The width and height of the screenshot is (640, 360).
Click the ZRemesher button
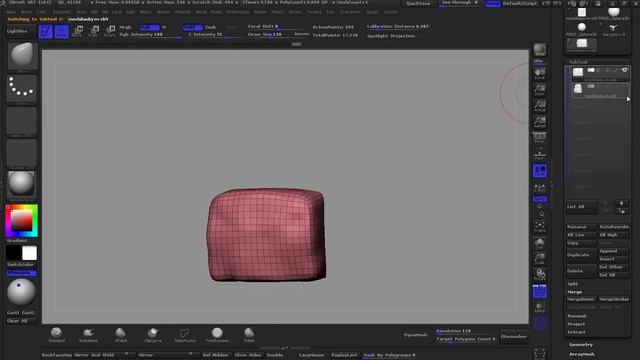[x=513, y=337]
